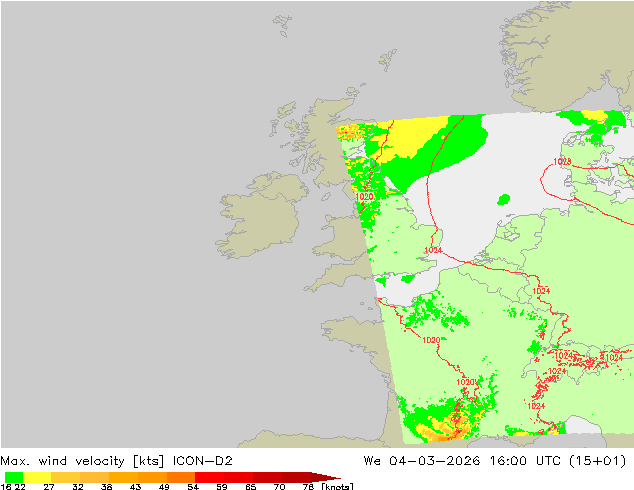
Task: Pick the dark red 70-78 knots legend swatch
Action: tap(296, 477)
